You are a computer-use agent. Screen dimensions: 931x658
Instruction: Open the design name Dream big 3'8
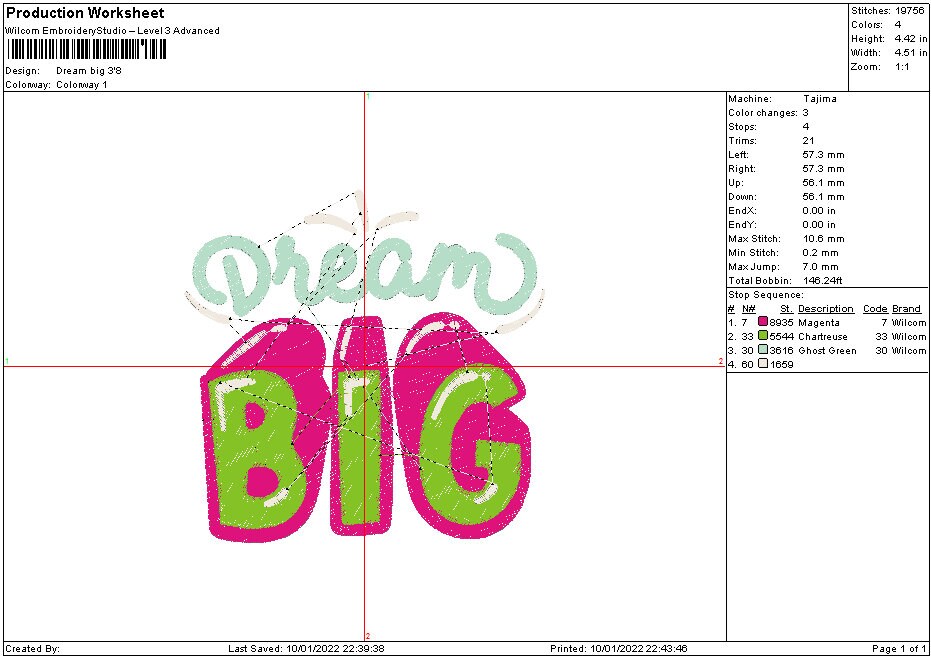(87, 71)
